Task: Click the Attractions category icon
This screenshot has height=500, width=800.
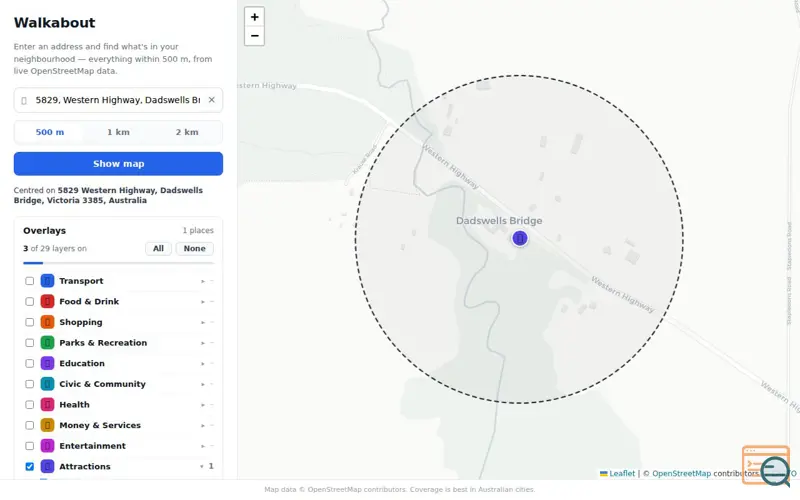Action: (x=47, y=466)
